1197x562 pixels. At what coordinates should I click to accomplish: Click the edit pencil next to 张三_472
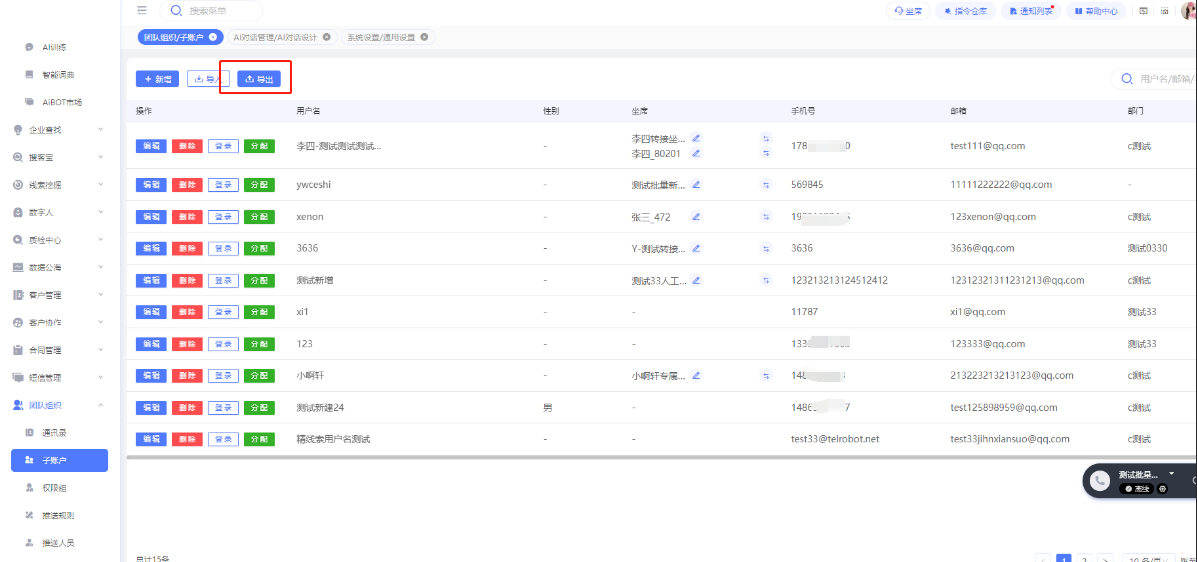(697, 217)
